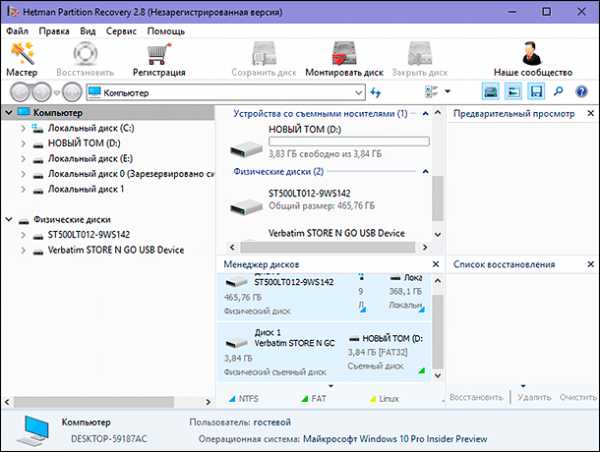Image resolution: width=600 pixels, height=452 pixels.
Task: Close Предварительный просмотр panel
Action: pyautogui.click(x=590, y=113)
